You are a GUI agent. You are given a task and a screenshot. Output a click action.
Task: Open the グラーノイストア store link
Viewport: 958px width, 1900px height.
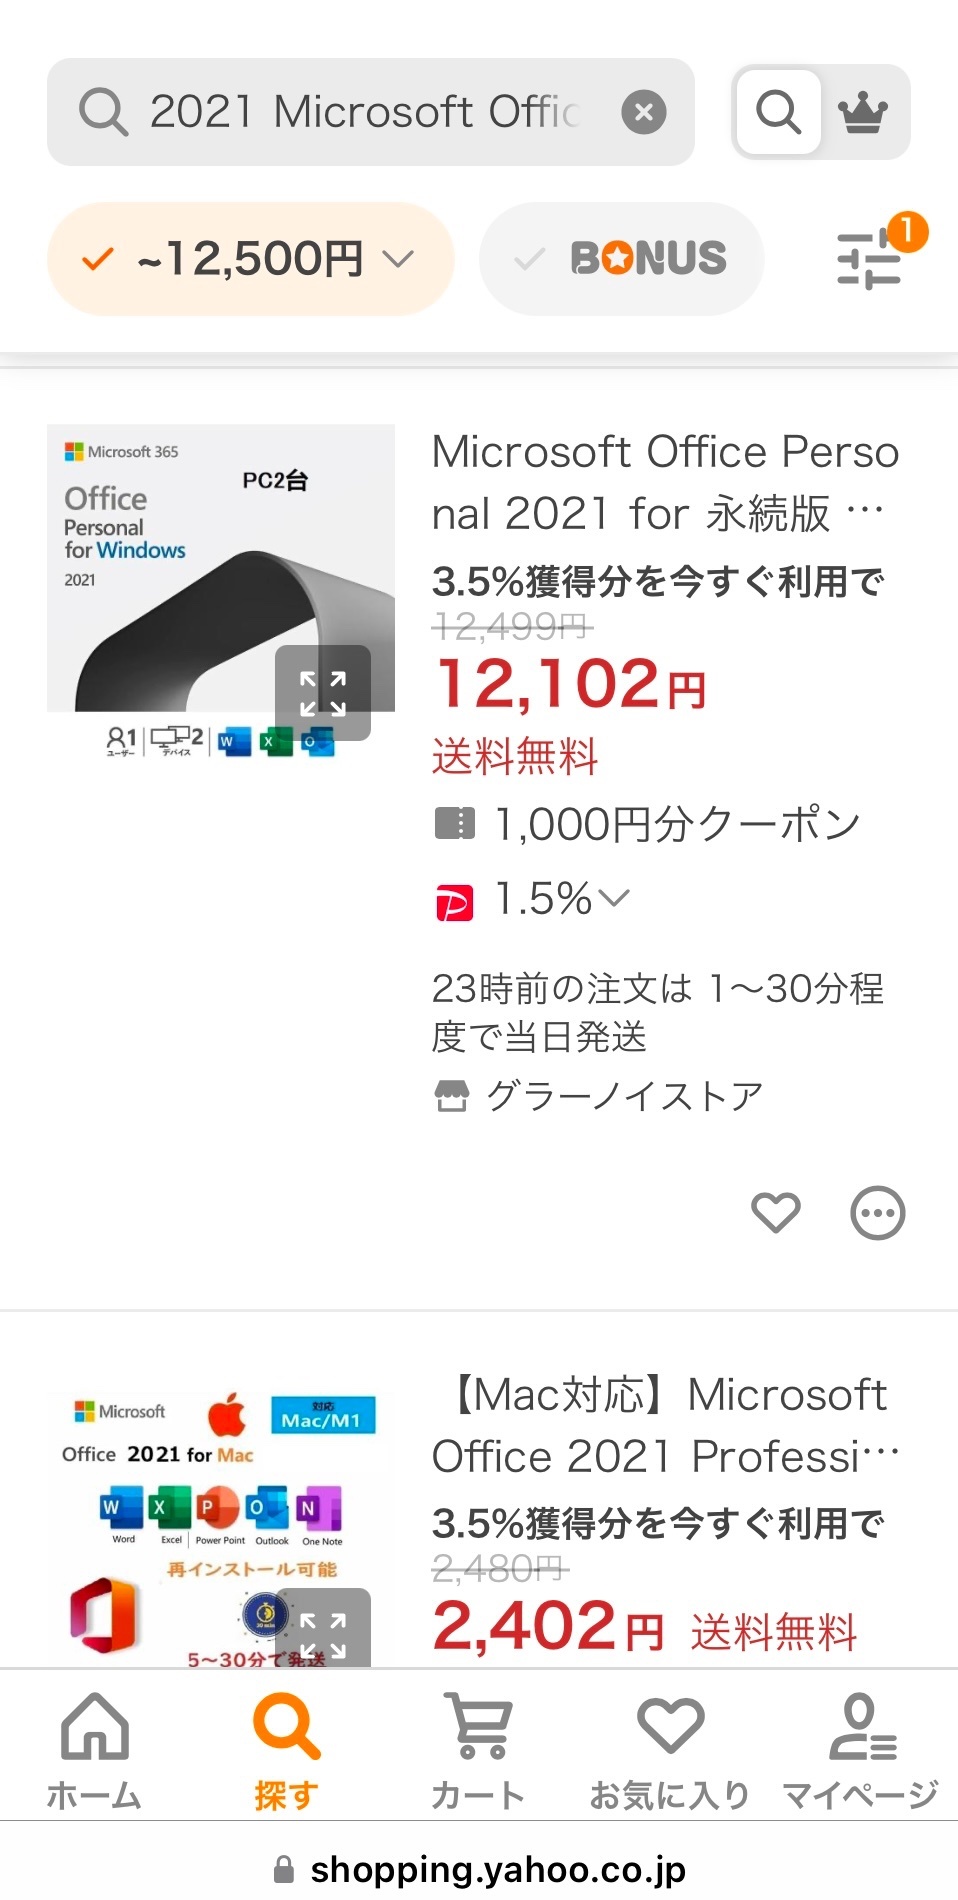(622, 1096)
